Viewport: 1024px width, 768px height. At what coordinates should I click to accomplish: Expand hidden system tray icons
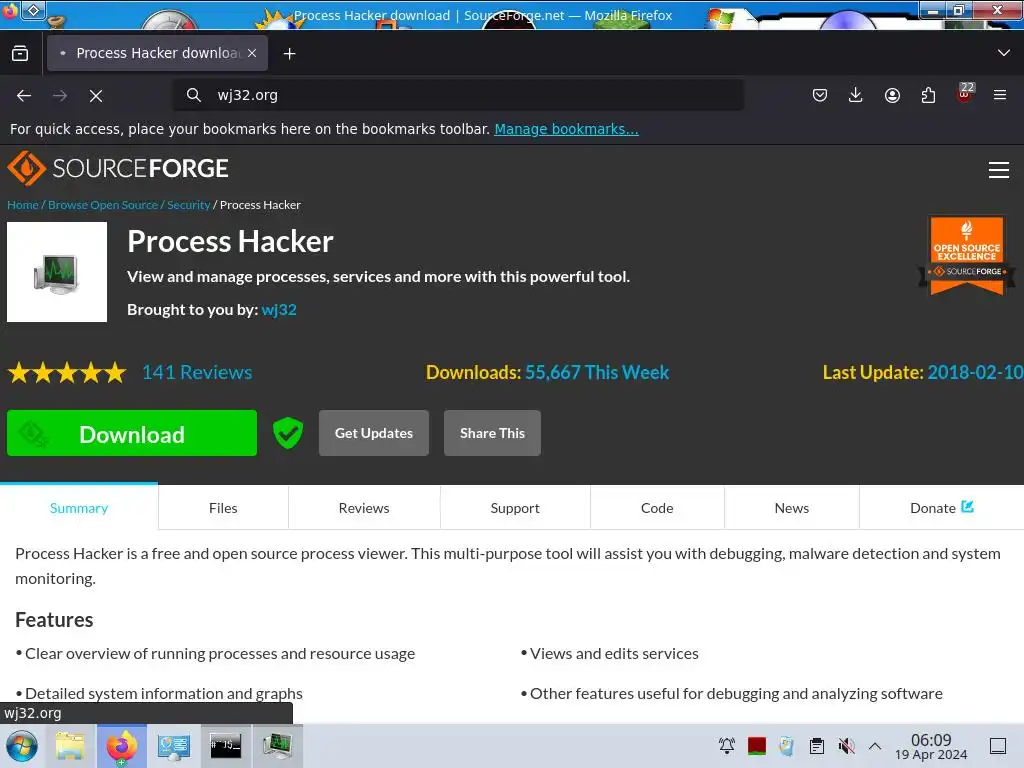coord(875,746)
